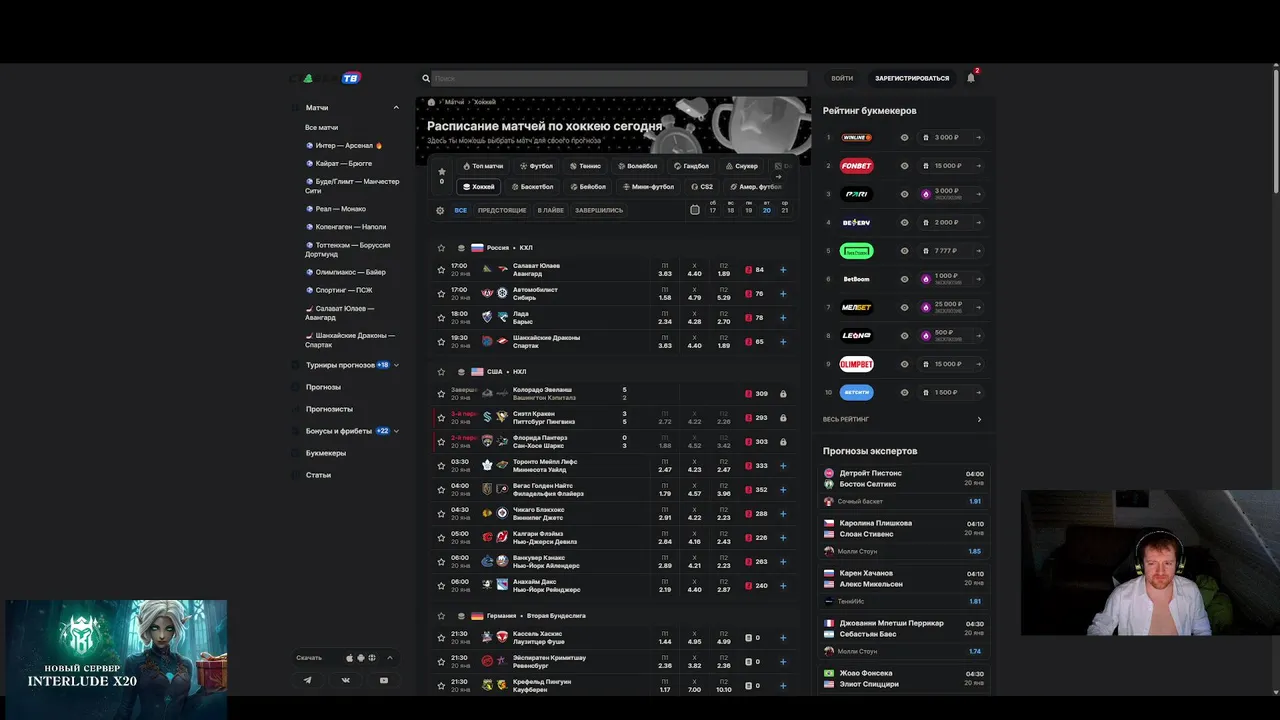Expand Бонусы и фрибеты sidebar section
The image size is (1280, 720).
click(396, 431)
